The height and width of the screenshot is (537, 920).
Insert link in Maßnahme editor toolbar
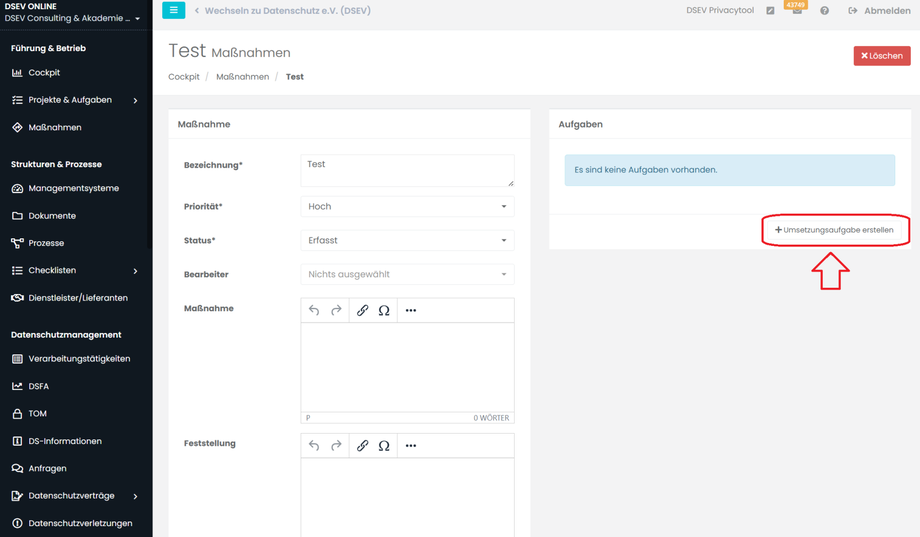coord(362,310)
